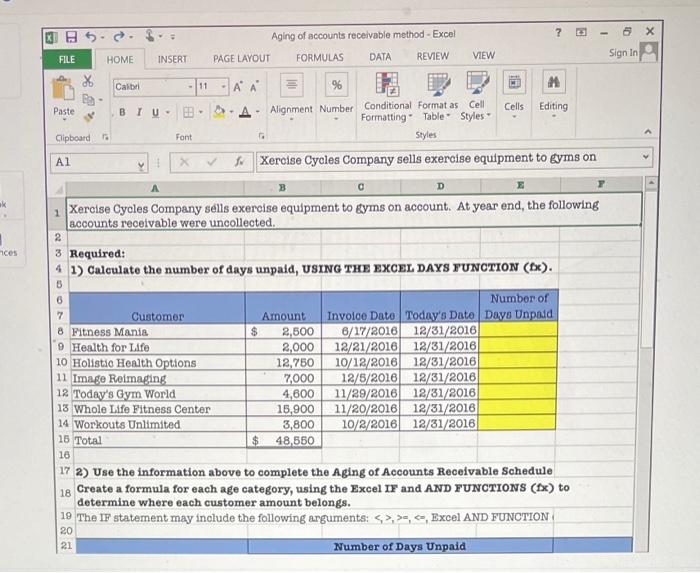Open the Cells group icon
700x573 pixels.
[514, 82]
